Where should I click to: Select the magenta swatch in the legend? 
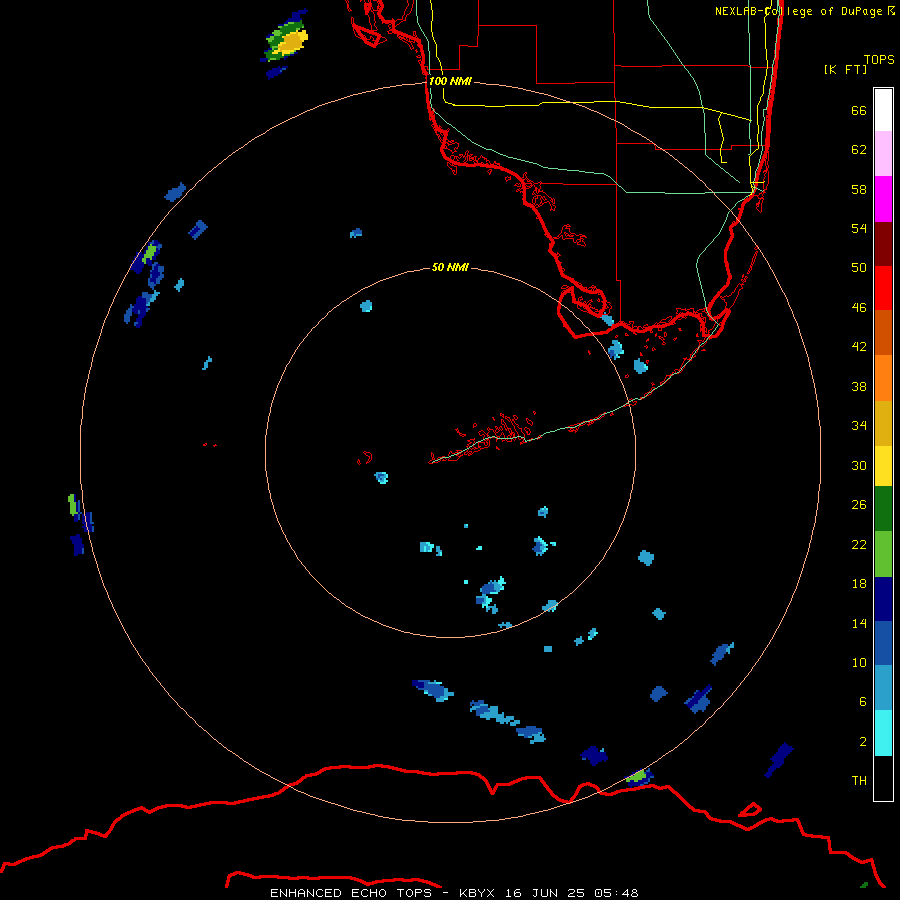[x=883, y=199]
